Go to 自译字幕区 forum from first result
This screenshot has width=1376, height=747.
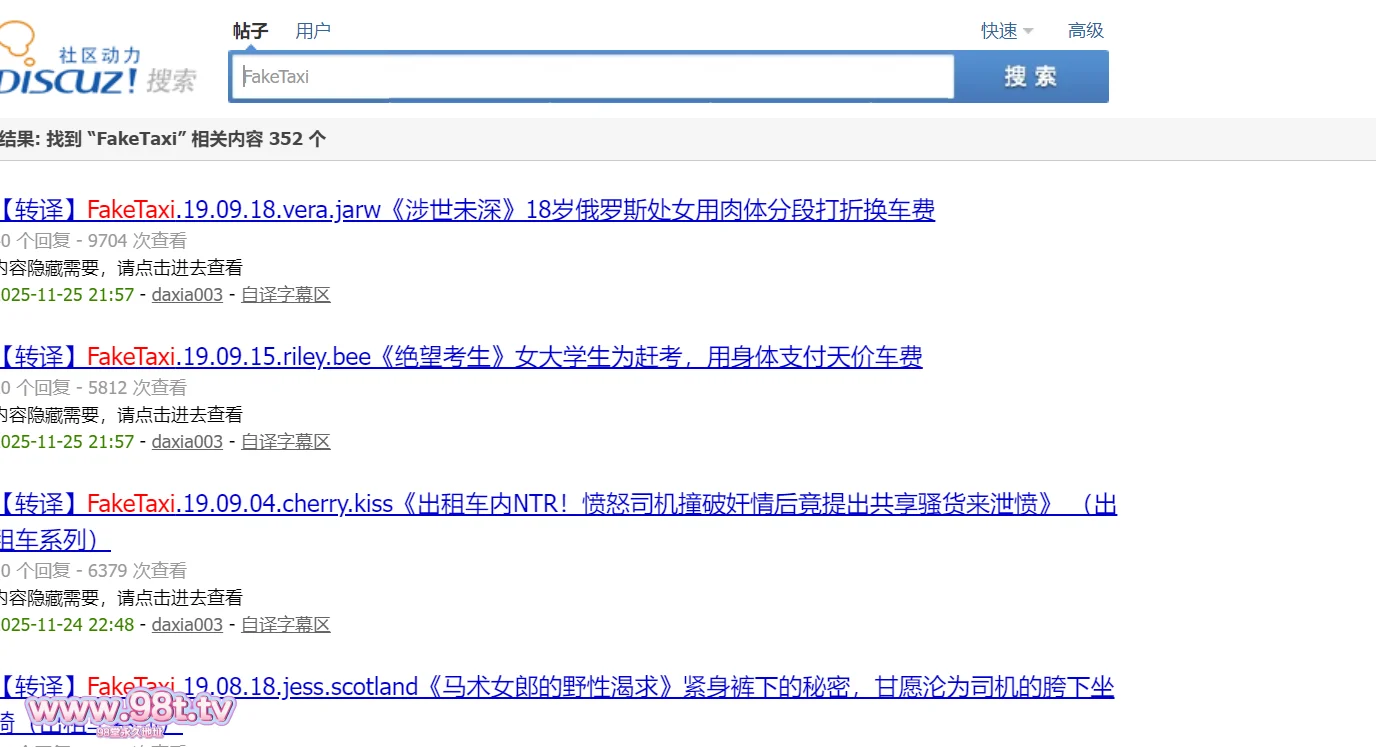(285, 295)
